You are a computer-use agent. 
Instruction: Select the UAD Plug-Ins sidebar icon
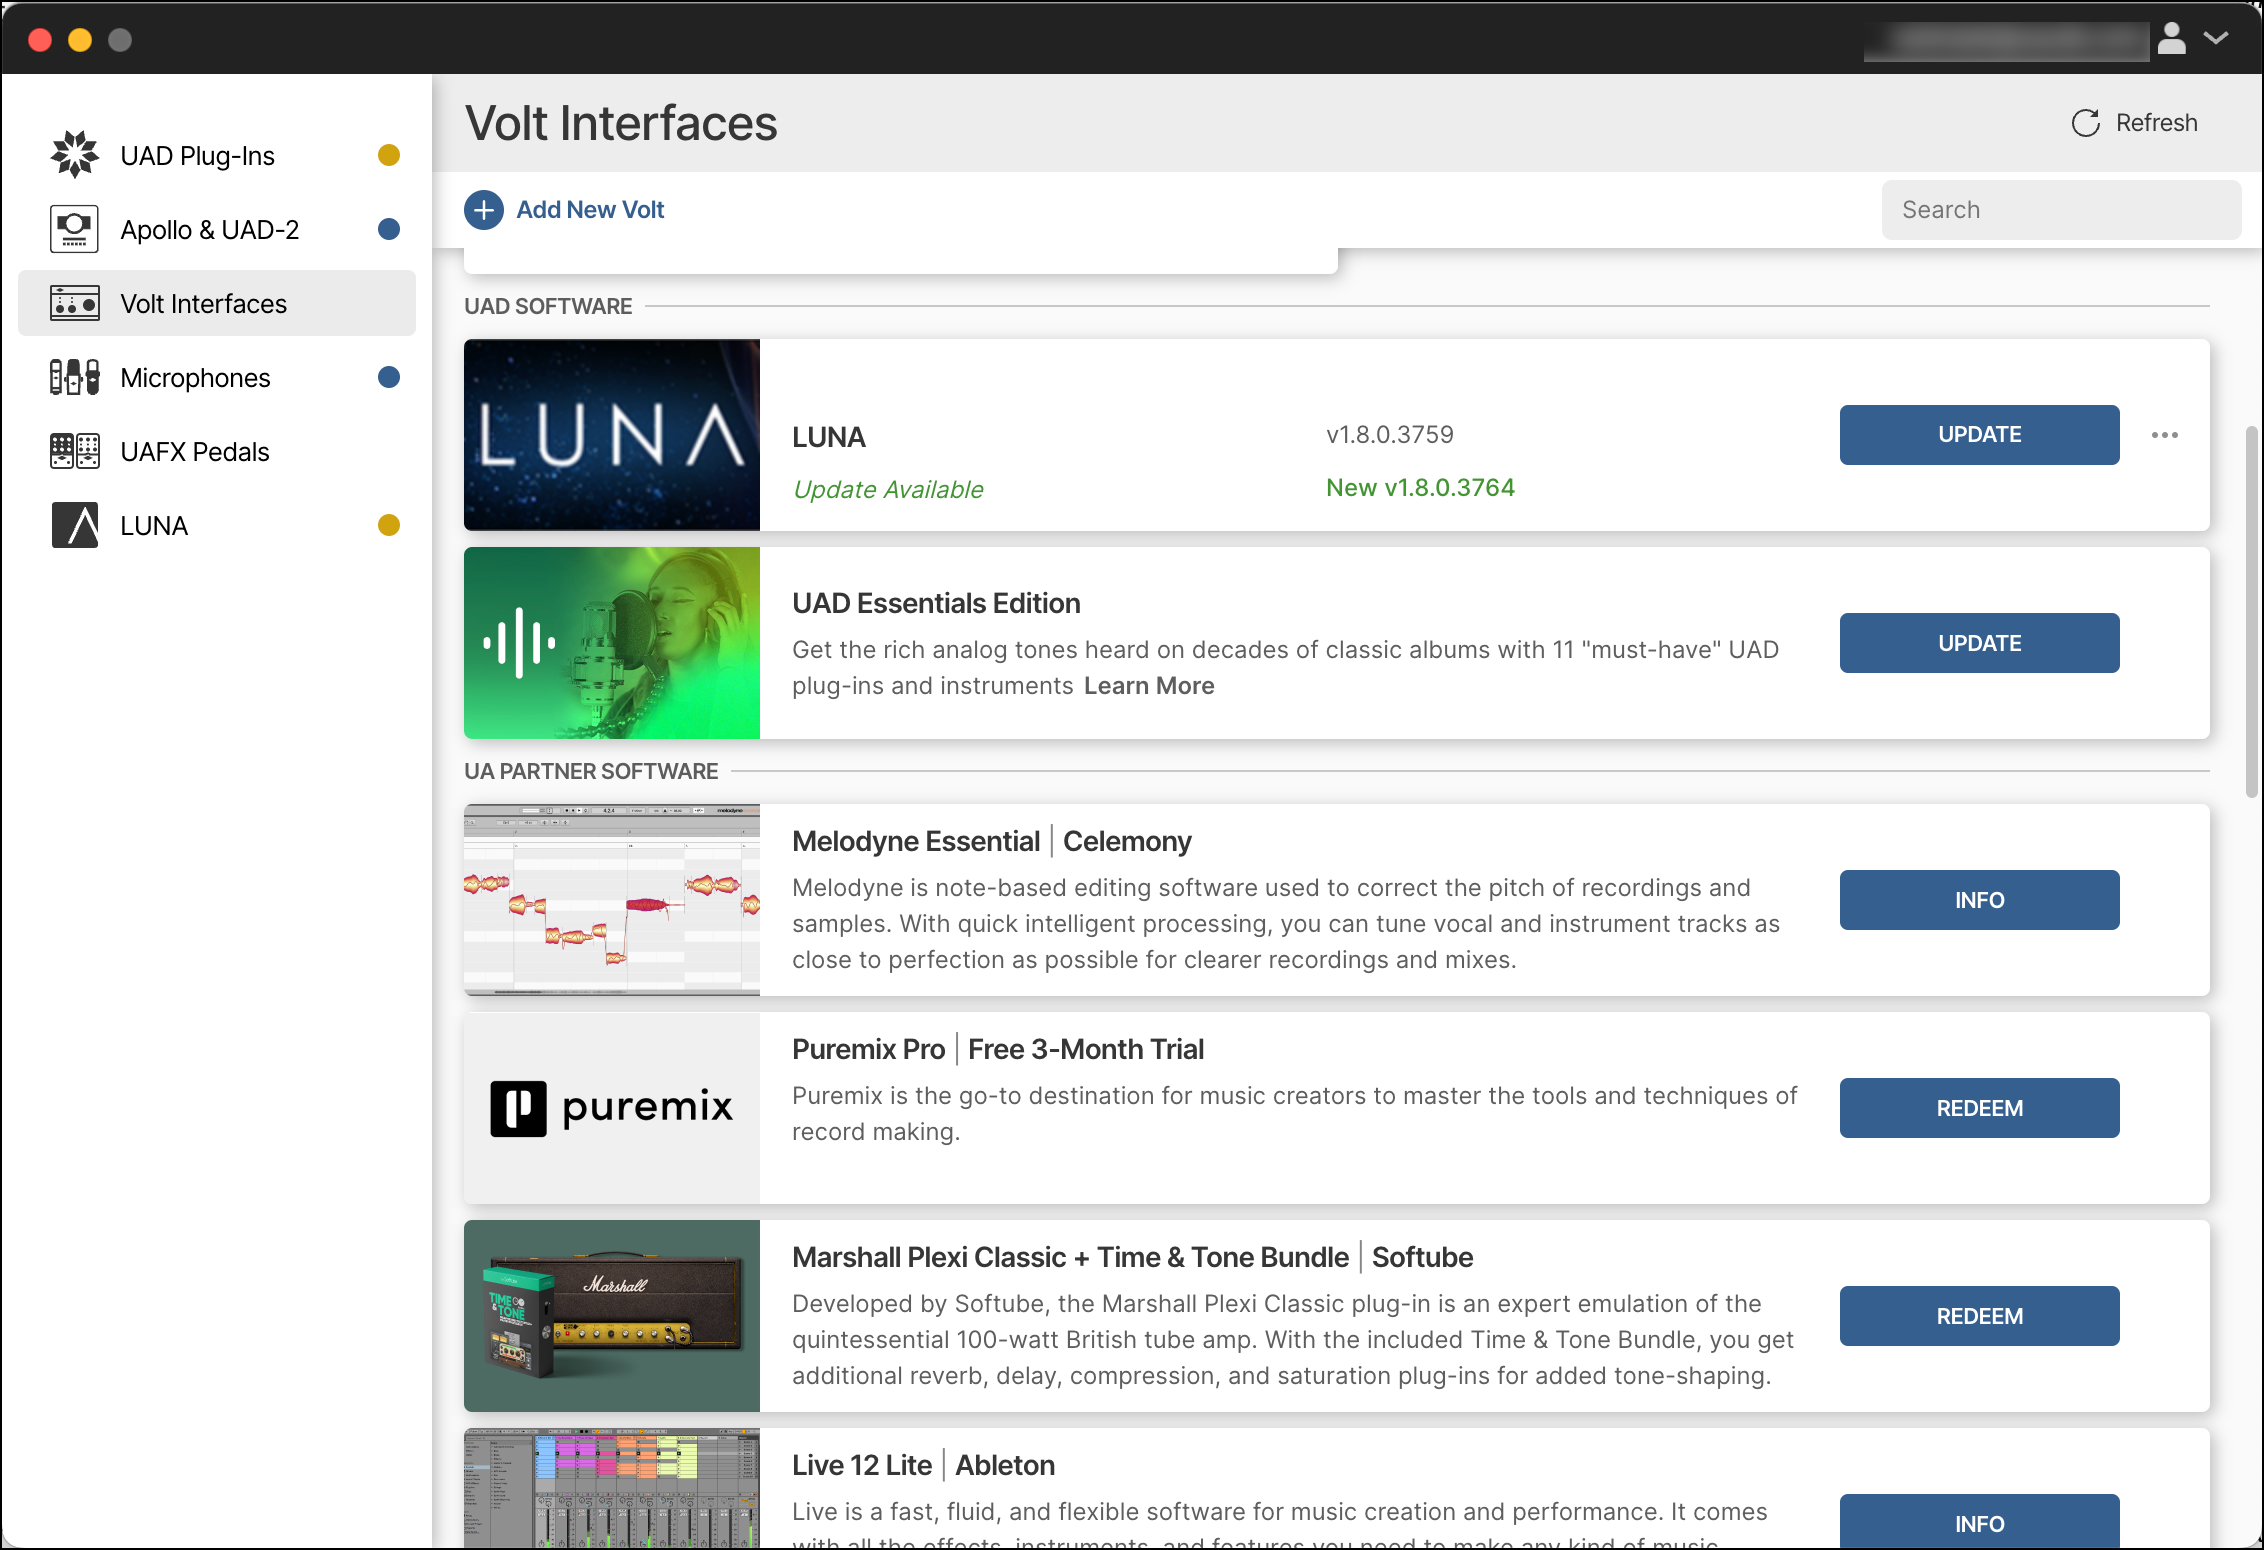pyautogui.click(x=75, y=154)
